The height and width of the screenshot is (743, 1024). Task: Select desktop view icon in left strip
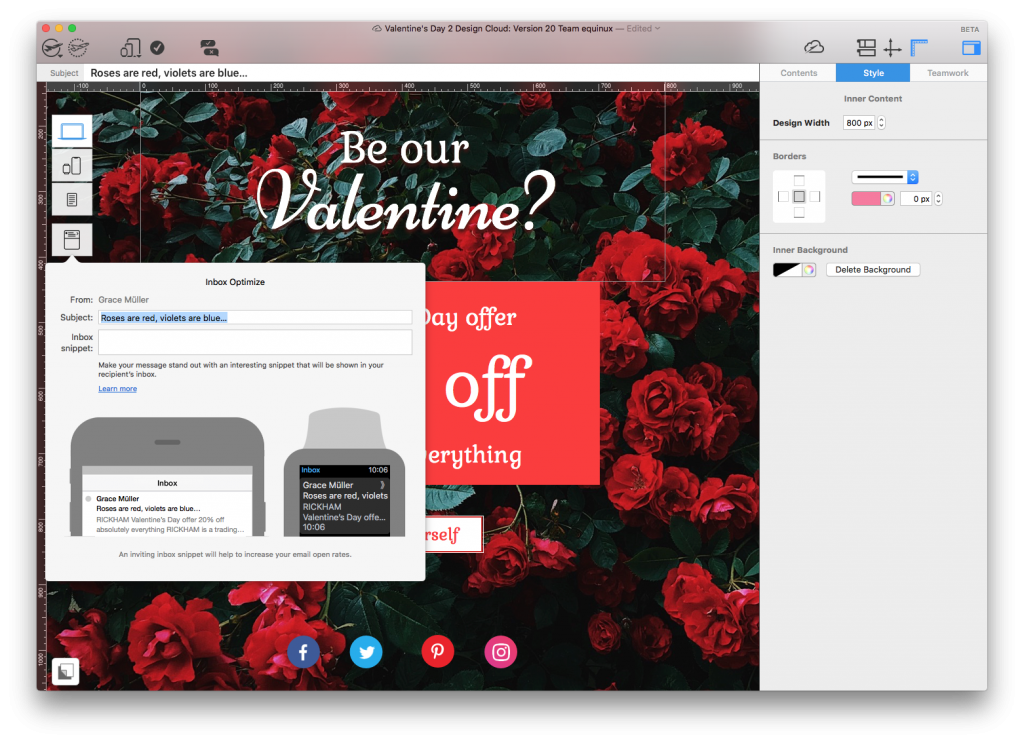click(72, 131)
